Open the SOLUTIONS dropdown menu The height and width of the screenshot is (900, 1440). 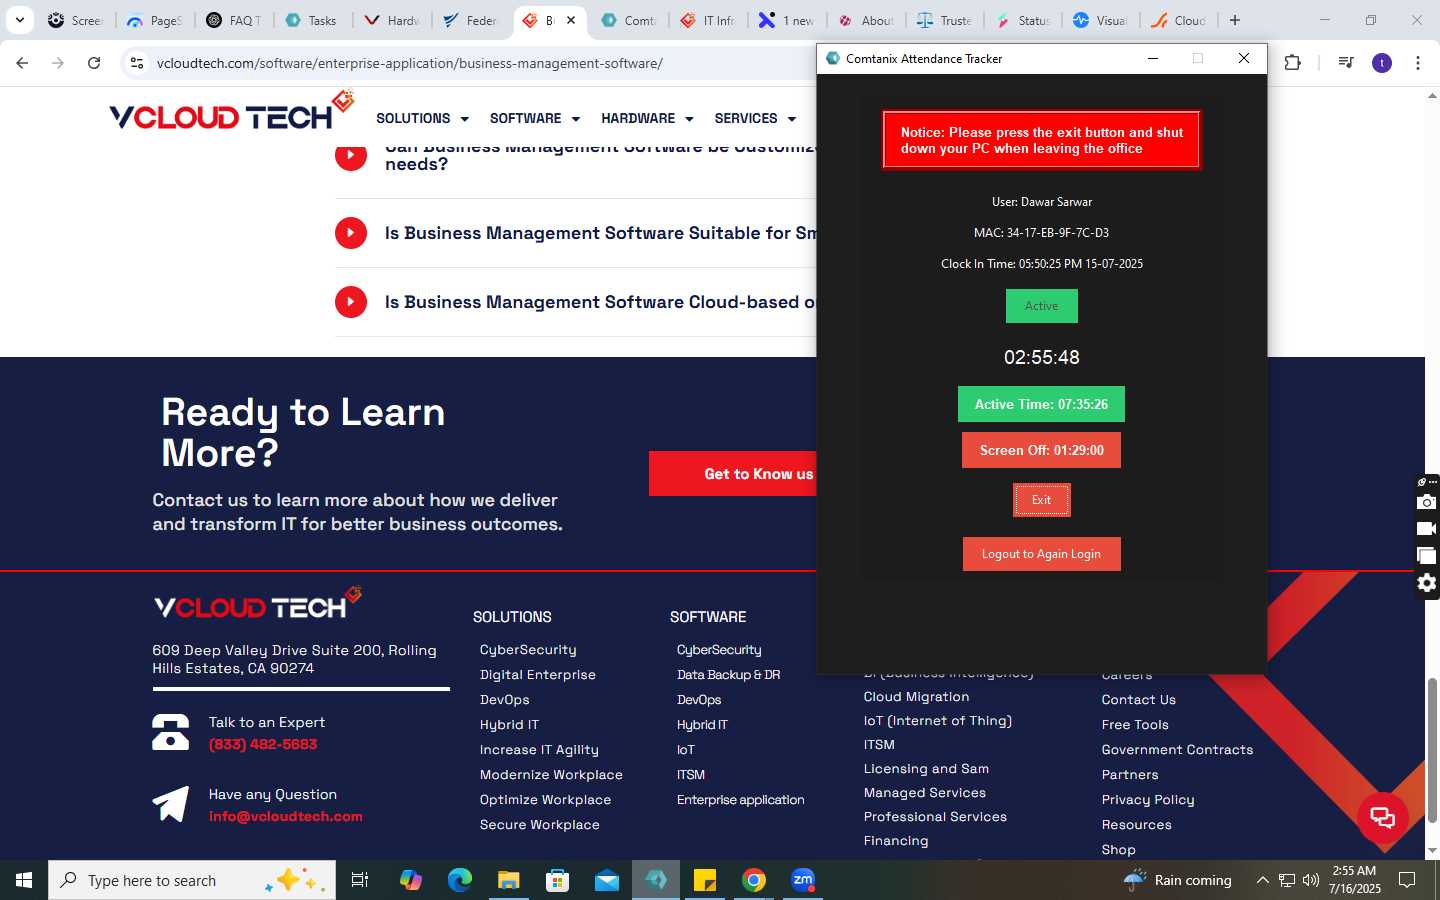(x=422, y=118)
